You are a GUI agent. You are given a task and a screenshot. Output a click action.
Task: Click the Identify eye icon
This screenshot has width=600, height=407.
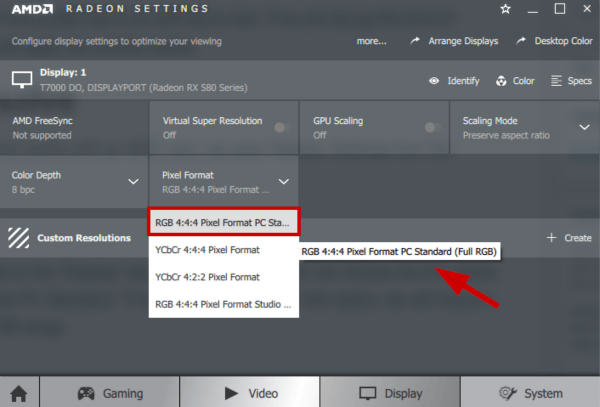coord(434,81)
